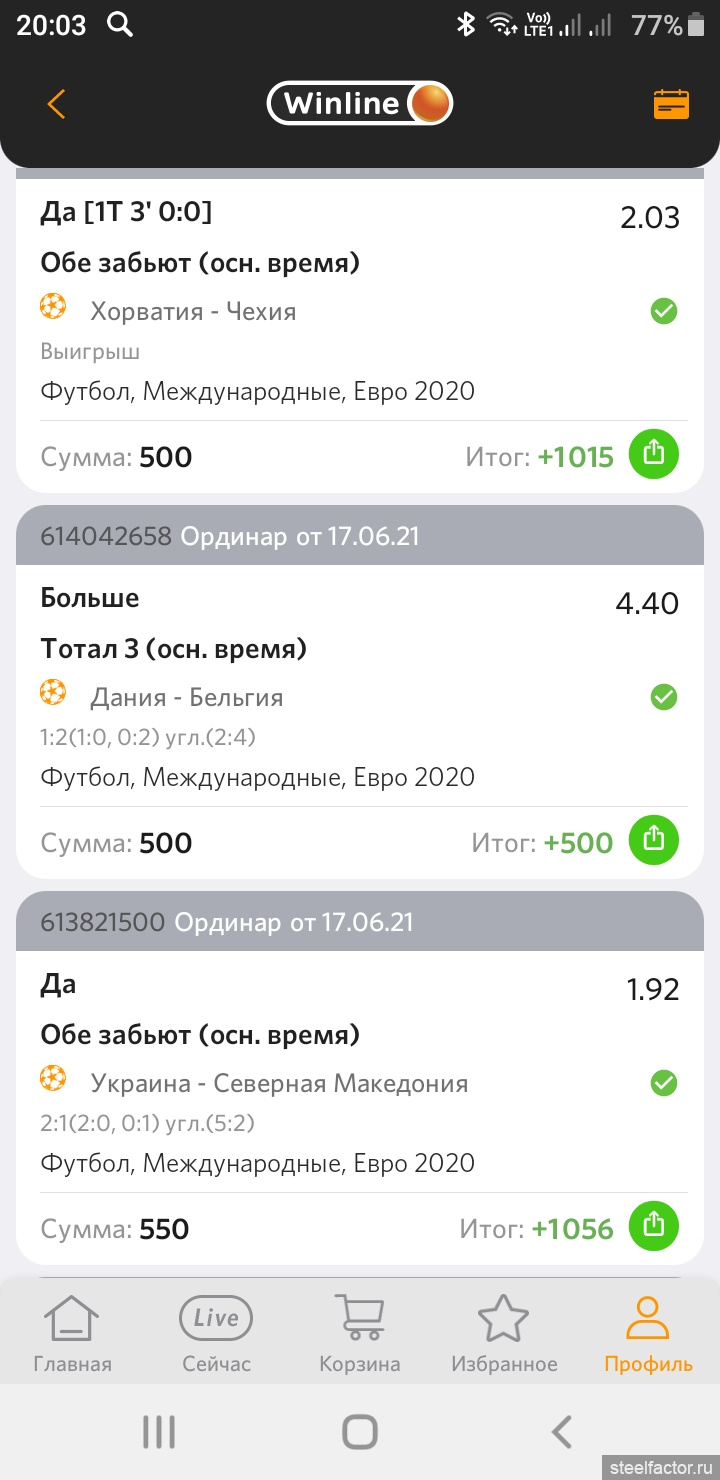The width and height of the screenshot is (720, 1480).
Task: Select the Профиль tab
Action: point(648,1334)
